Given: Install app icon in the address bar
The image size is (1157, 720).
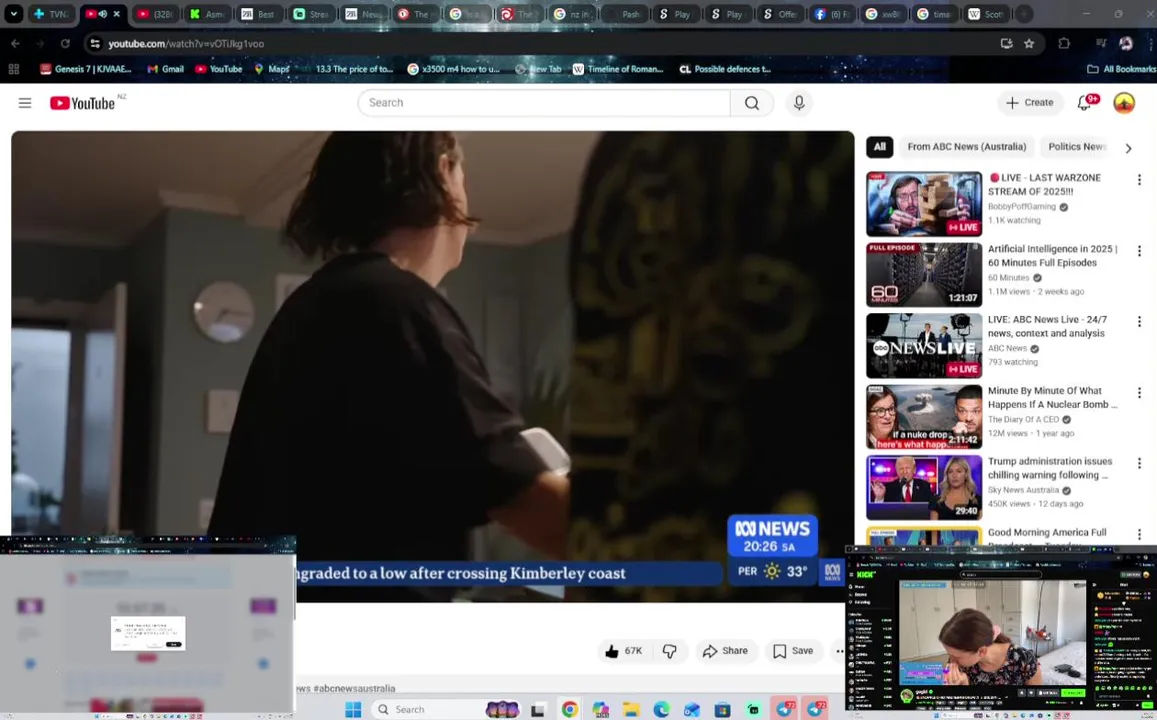Looking at the screenshot, I should [1006, 44].
